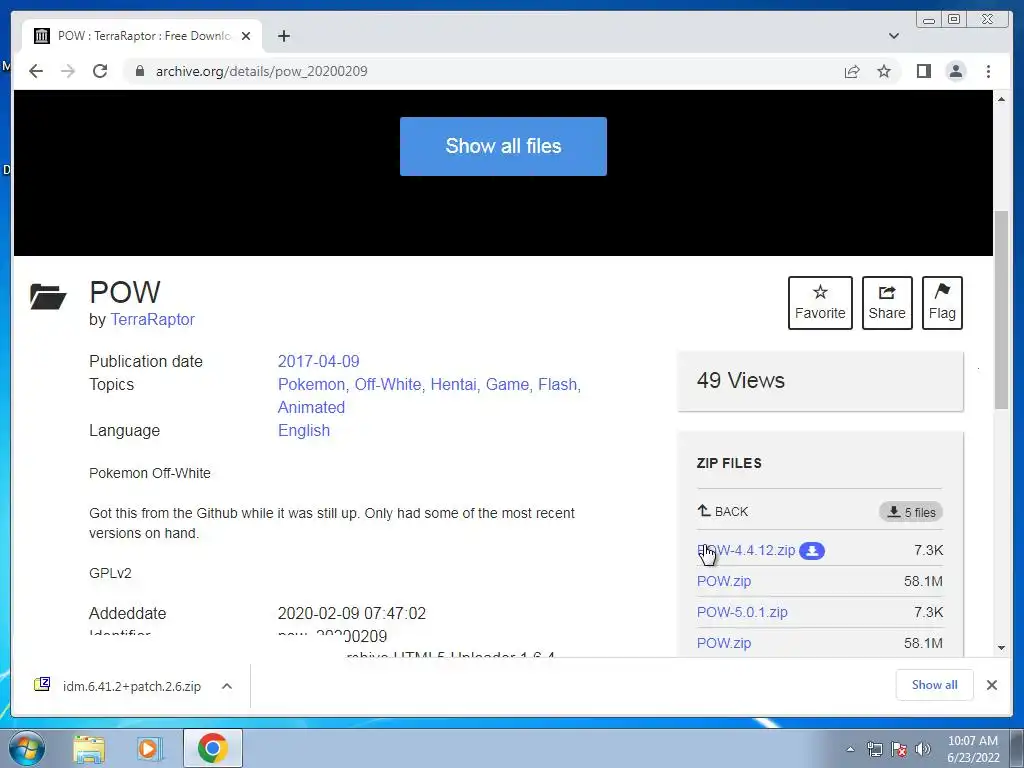1024x768 pixels.
Task: Close the downloads bar
Action: 991,685
